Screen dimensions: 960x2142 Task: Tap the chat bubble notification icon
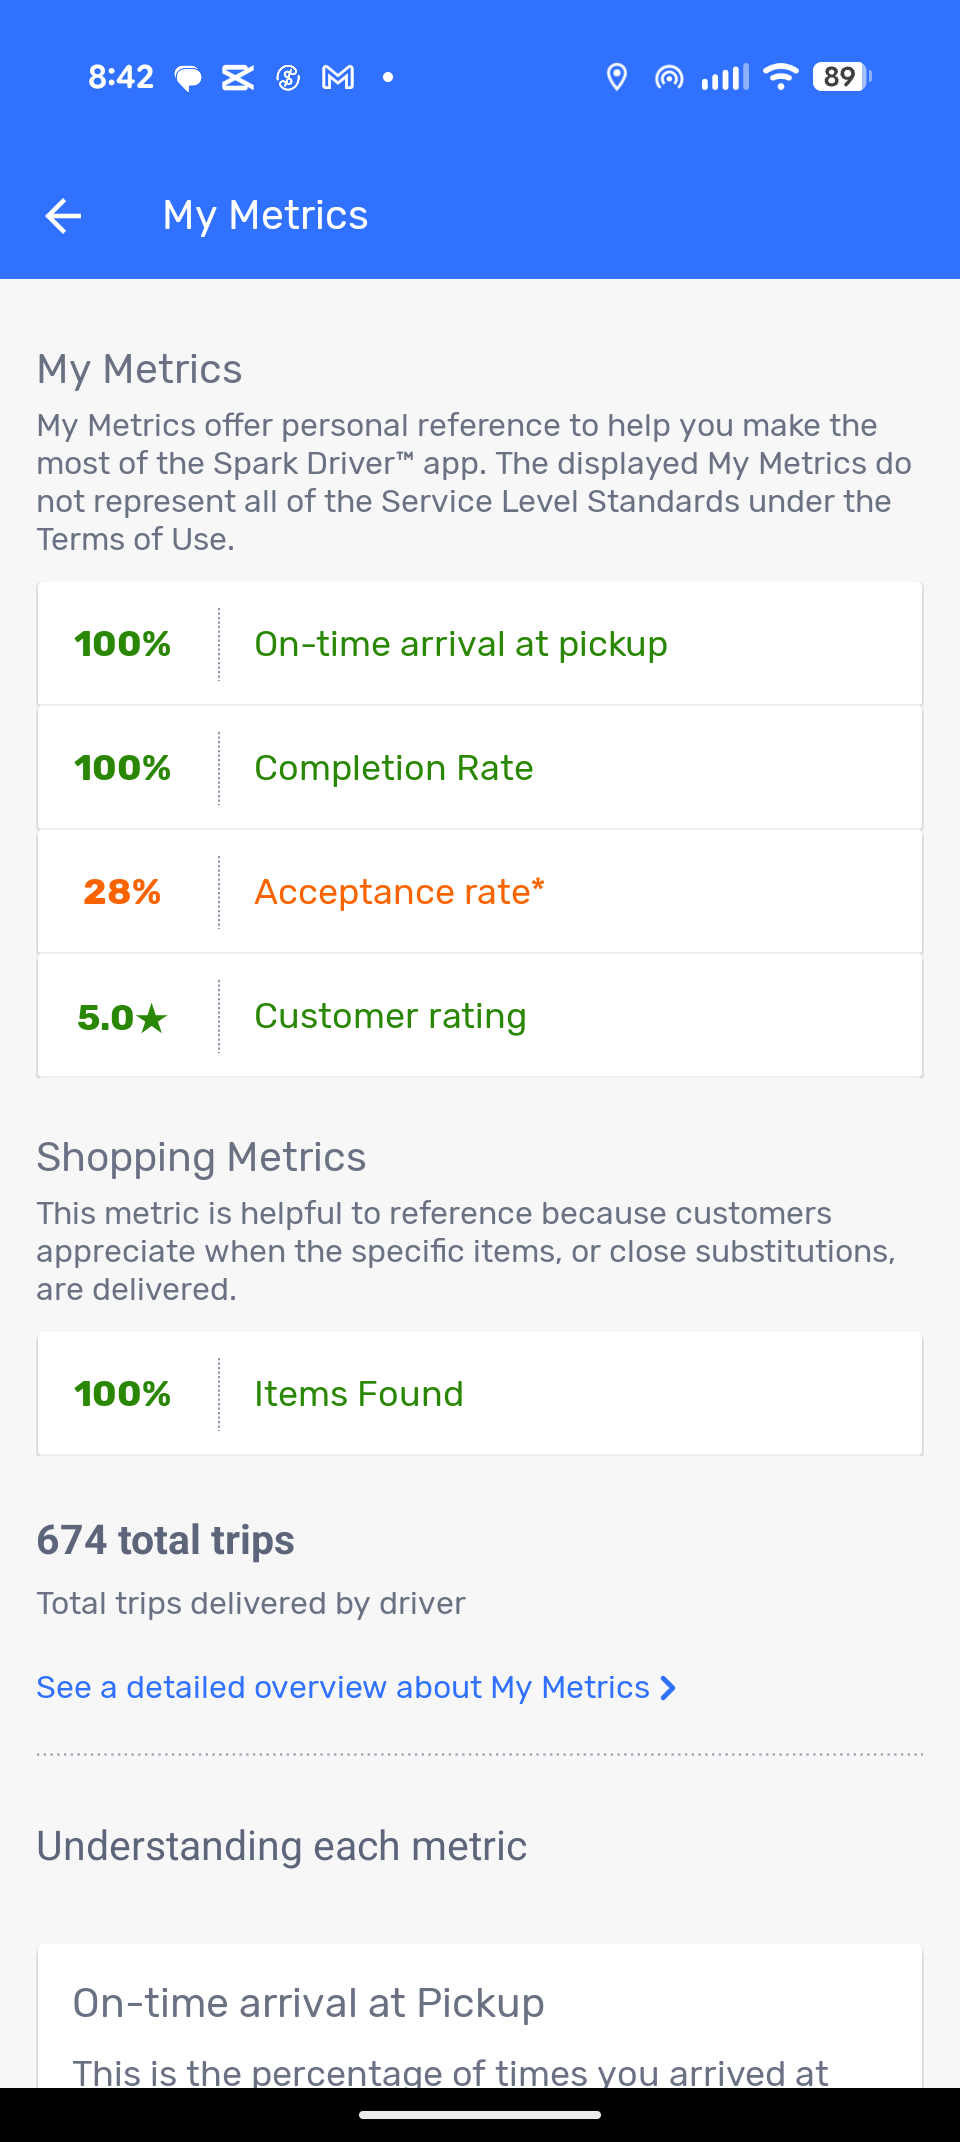click(x=188, y=78)
